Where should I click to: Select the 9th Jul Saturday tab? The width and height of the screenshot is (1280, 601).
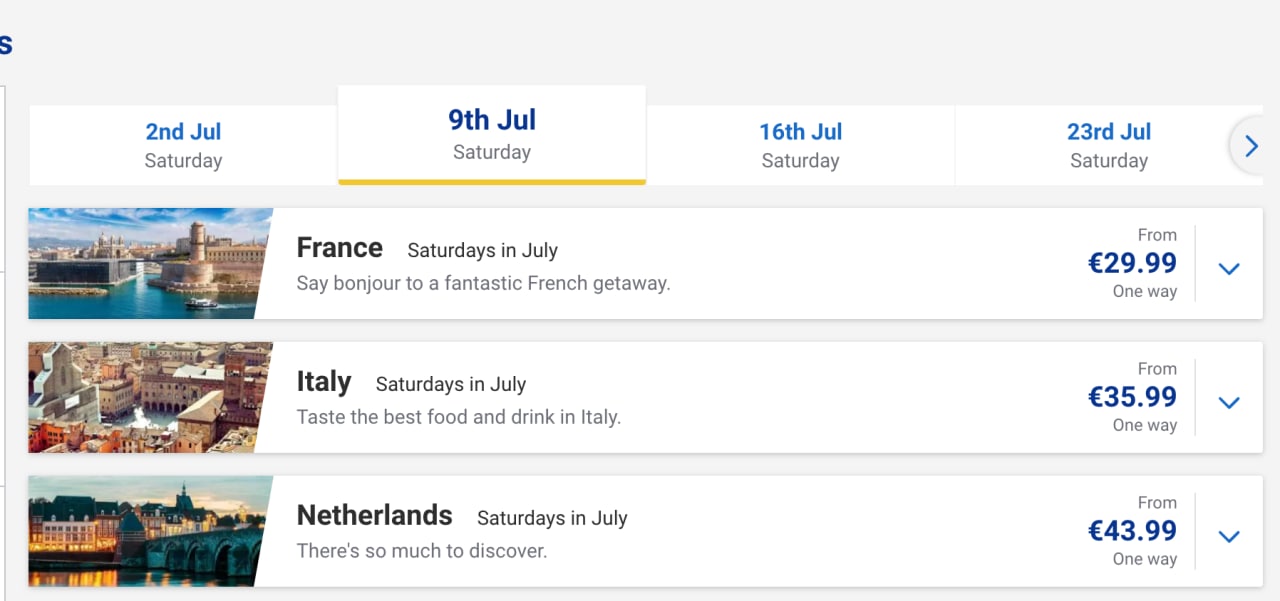point(492,135)
